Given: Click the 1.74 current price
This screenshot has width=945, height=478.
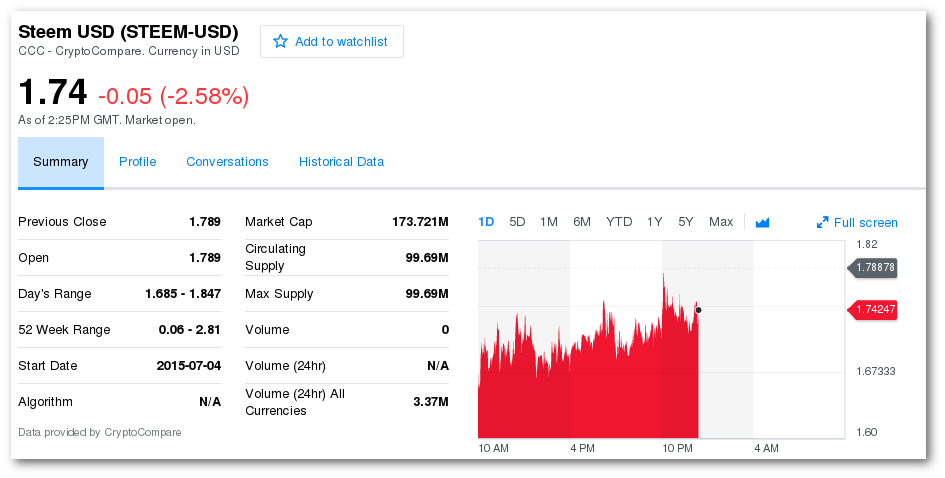Looking at the screenshot, I should click(53, 92).
